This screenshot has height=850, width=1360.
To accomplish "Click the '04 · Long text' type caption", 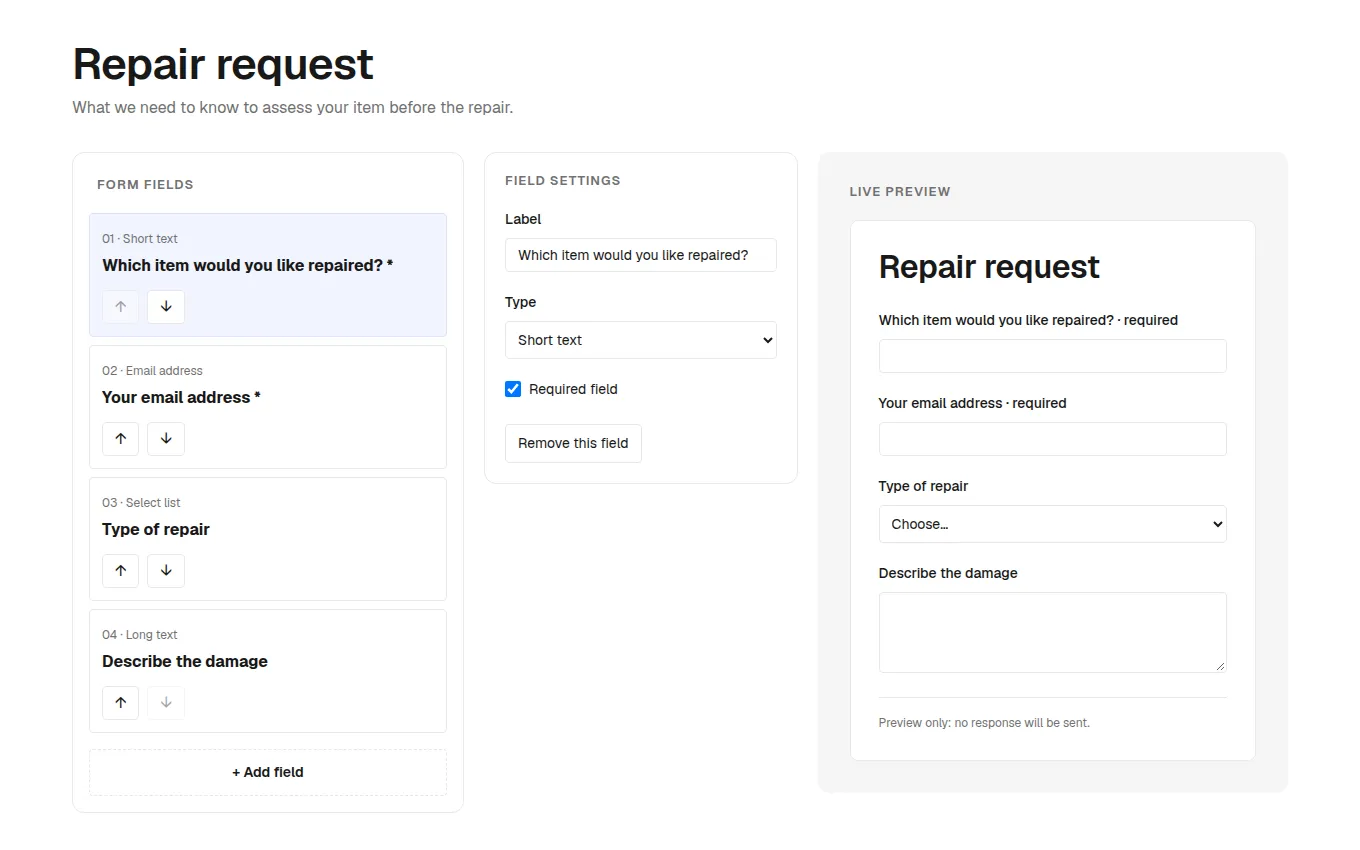I will 140,635.
